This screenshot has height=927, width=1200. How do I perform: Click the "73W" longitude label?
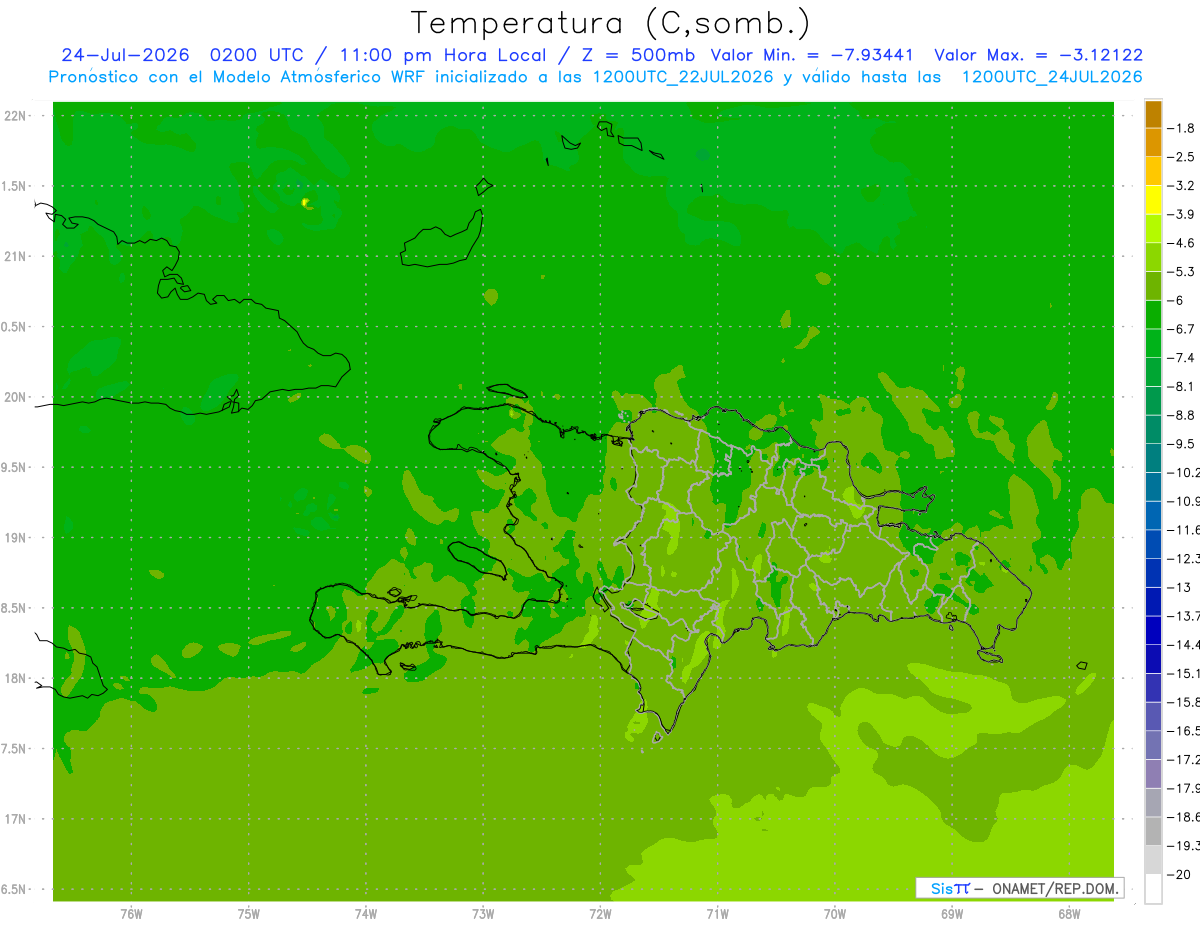[483, 914]
